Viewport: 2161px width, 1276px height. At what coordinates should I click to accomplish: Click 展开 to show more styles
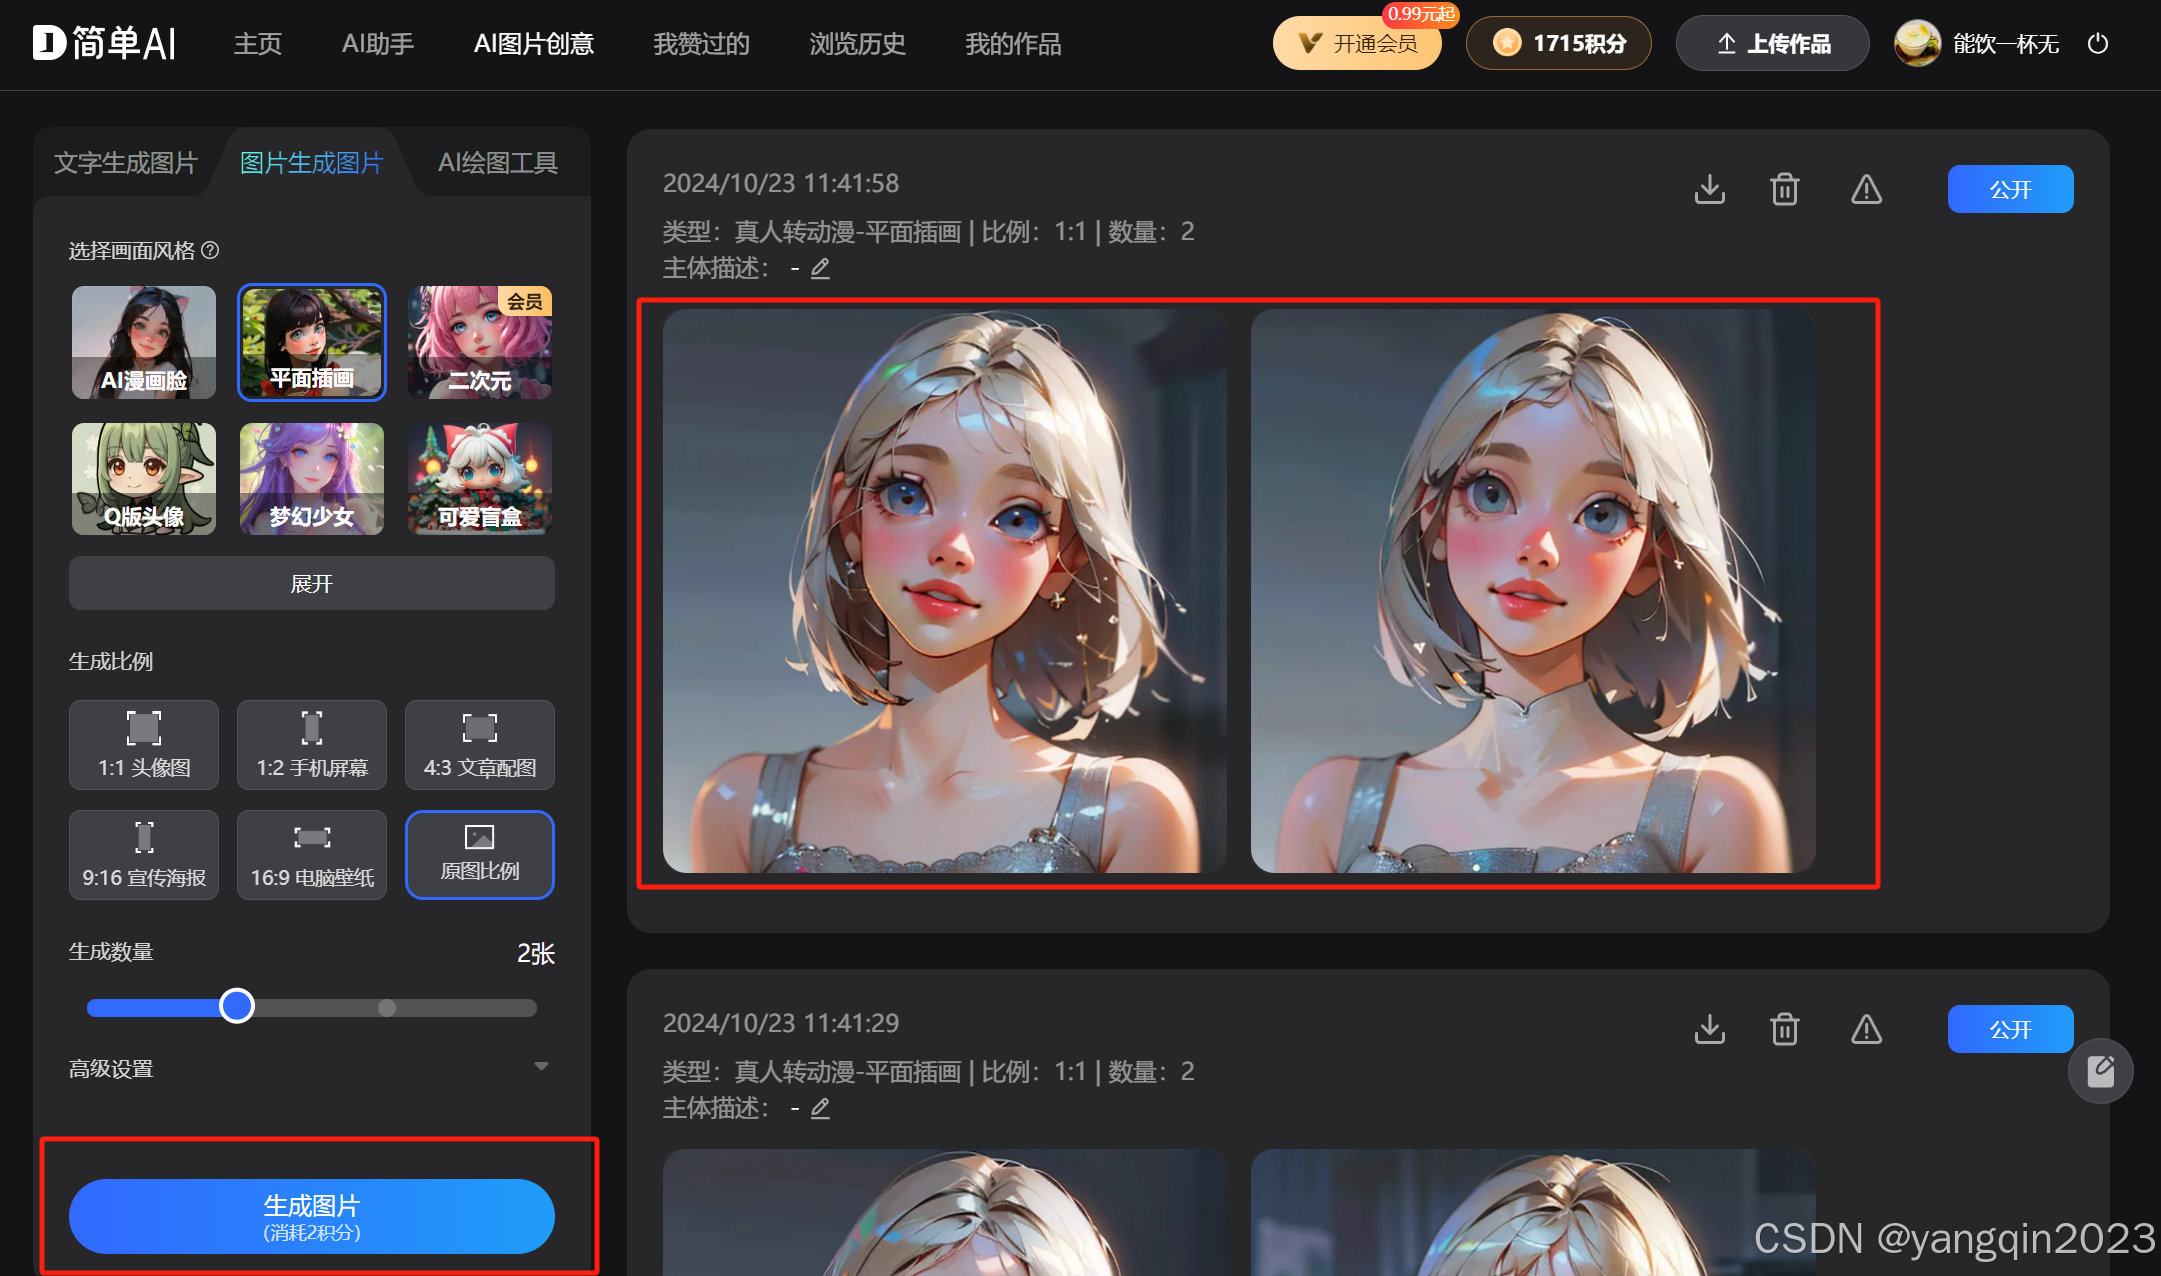[x=312, y=583]
